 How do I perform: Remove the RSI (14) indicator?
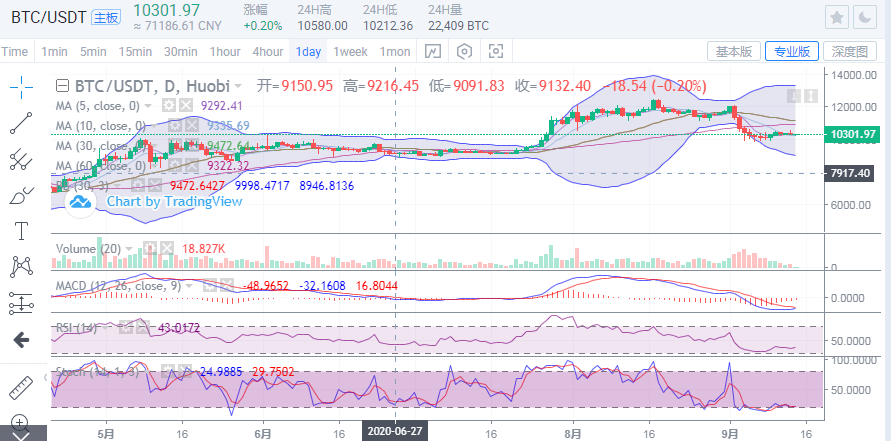coord(143,327)
